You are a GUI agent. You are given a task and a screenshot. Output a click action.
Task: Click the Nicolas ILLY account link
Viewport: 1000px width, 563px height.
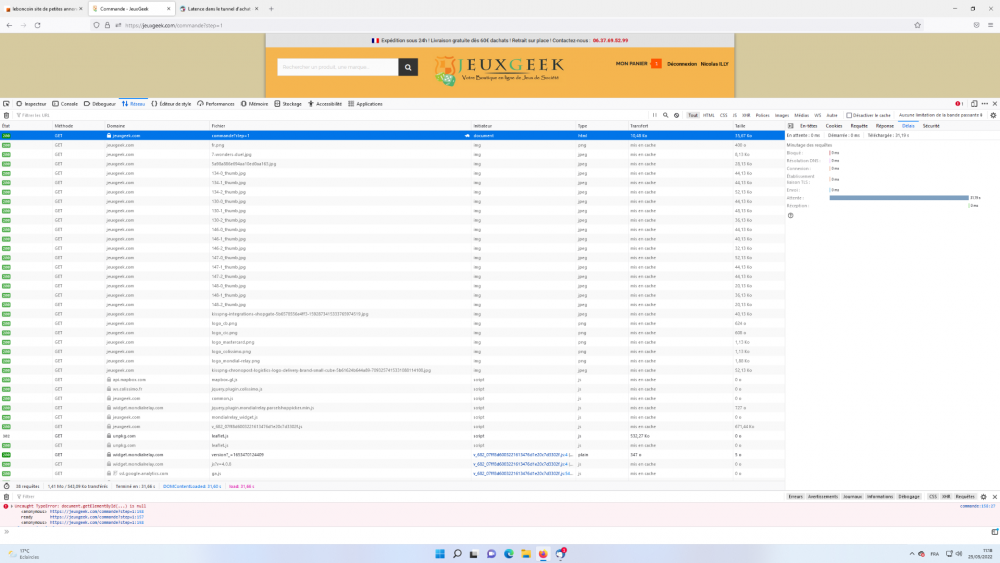point(714,64)
